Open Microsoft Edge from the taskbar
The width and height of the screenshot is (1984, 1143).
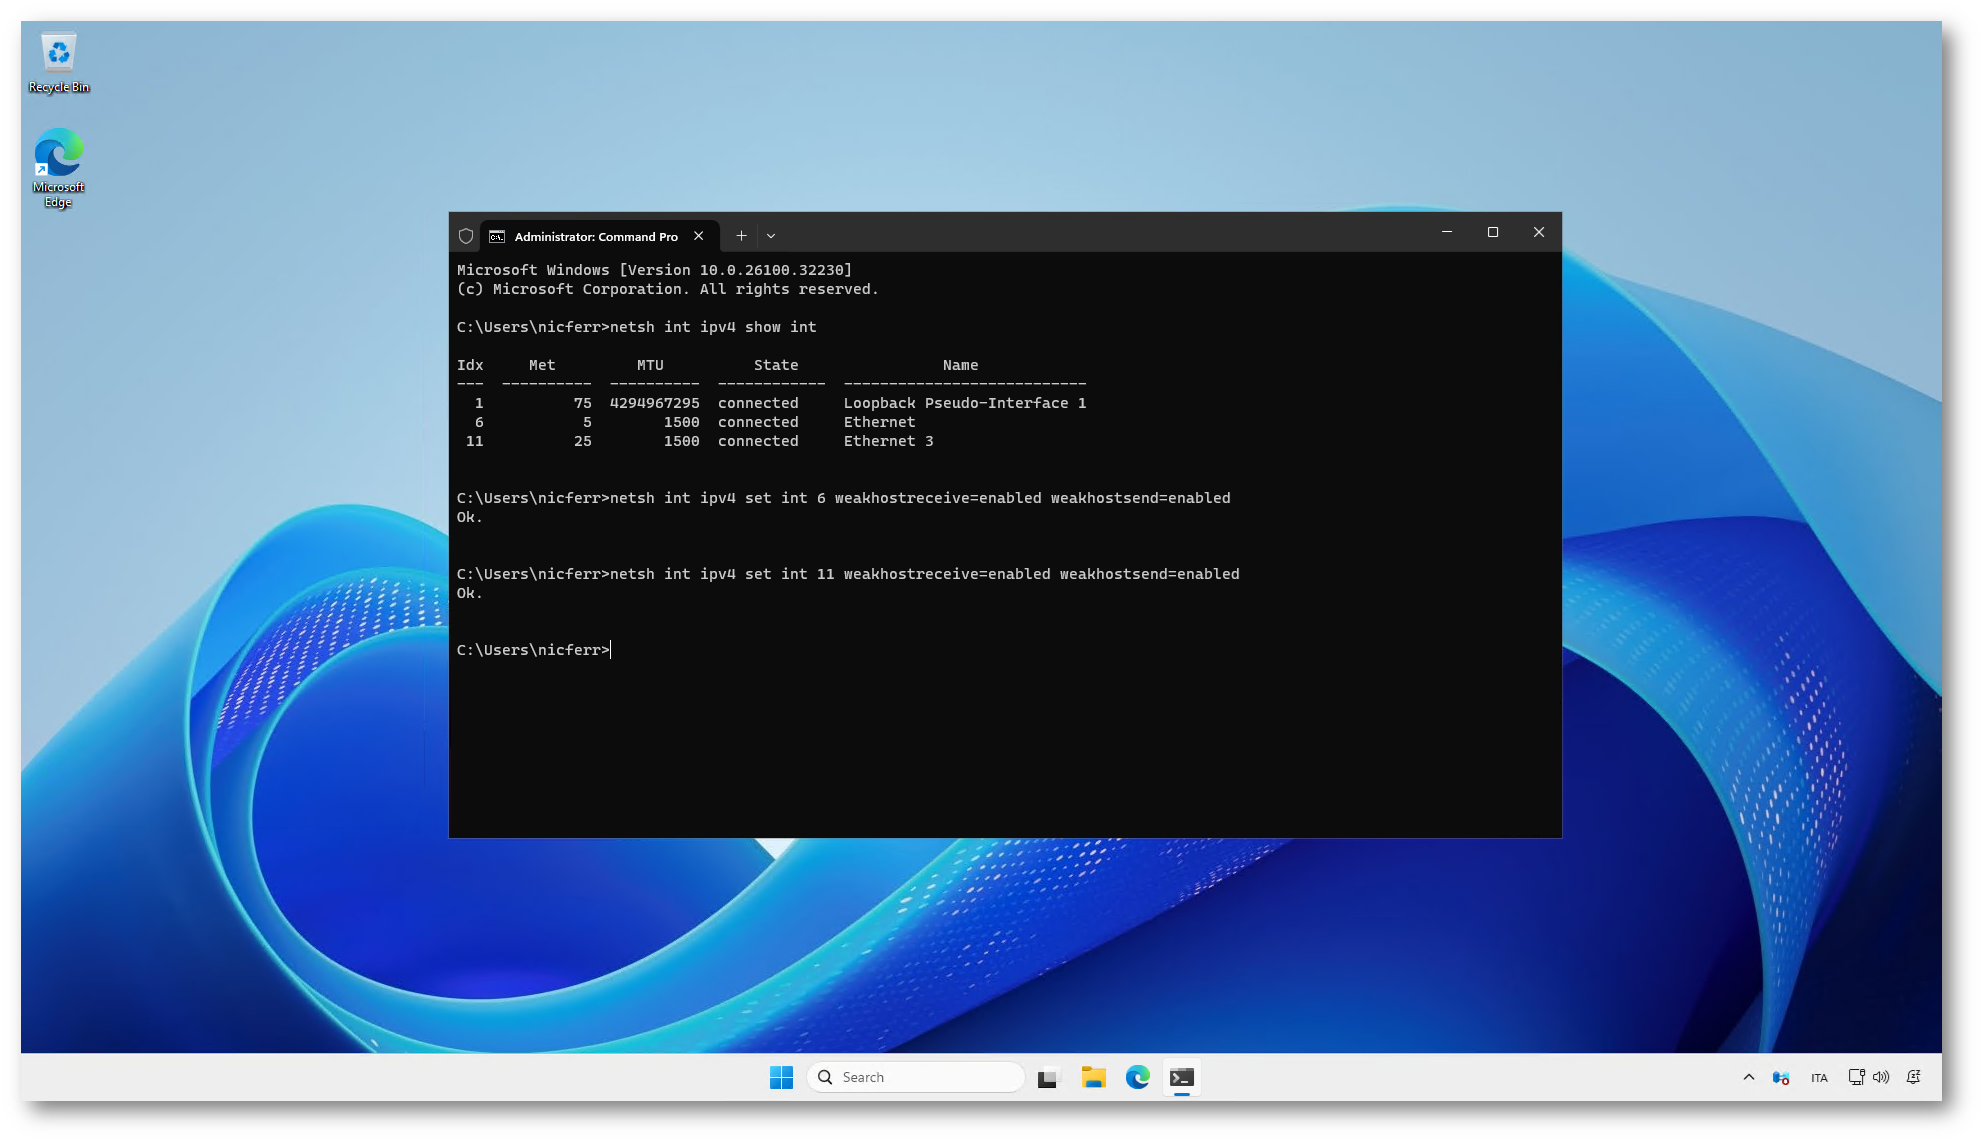click(1138, 1077)
